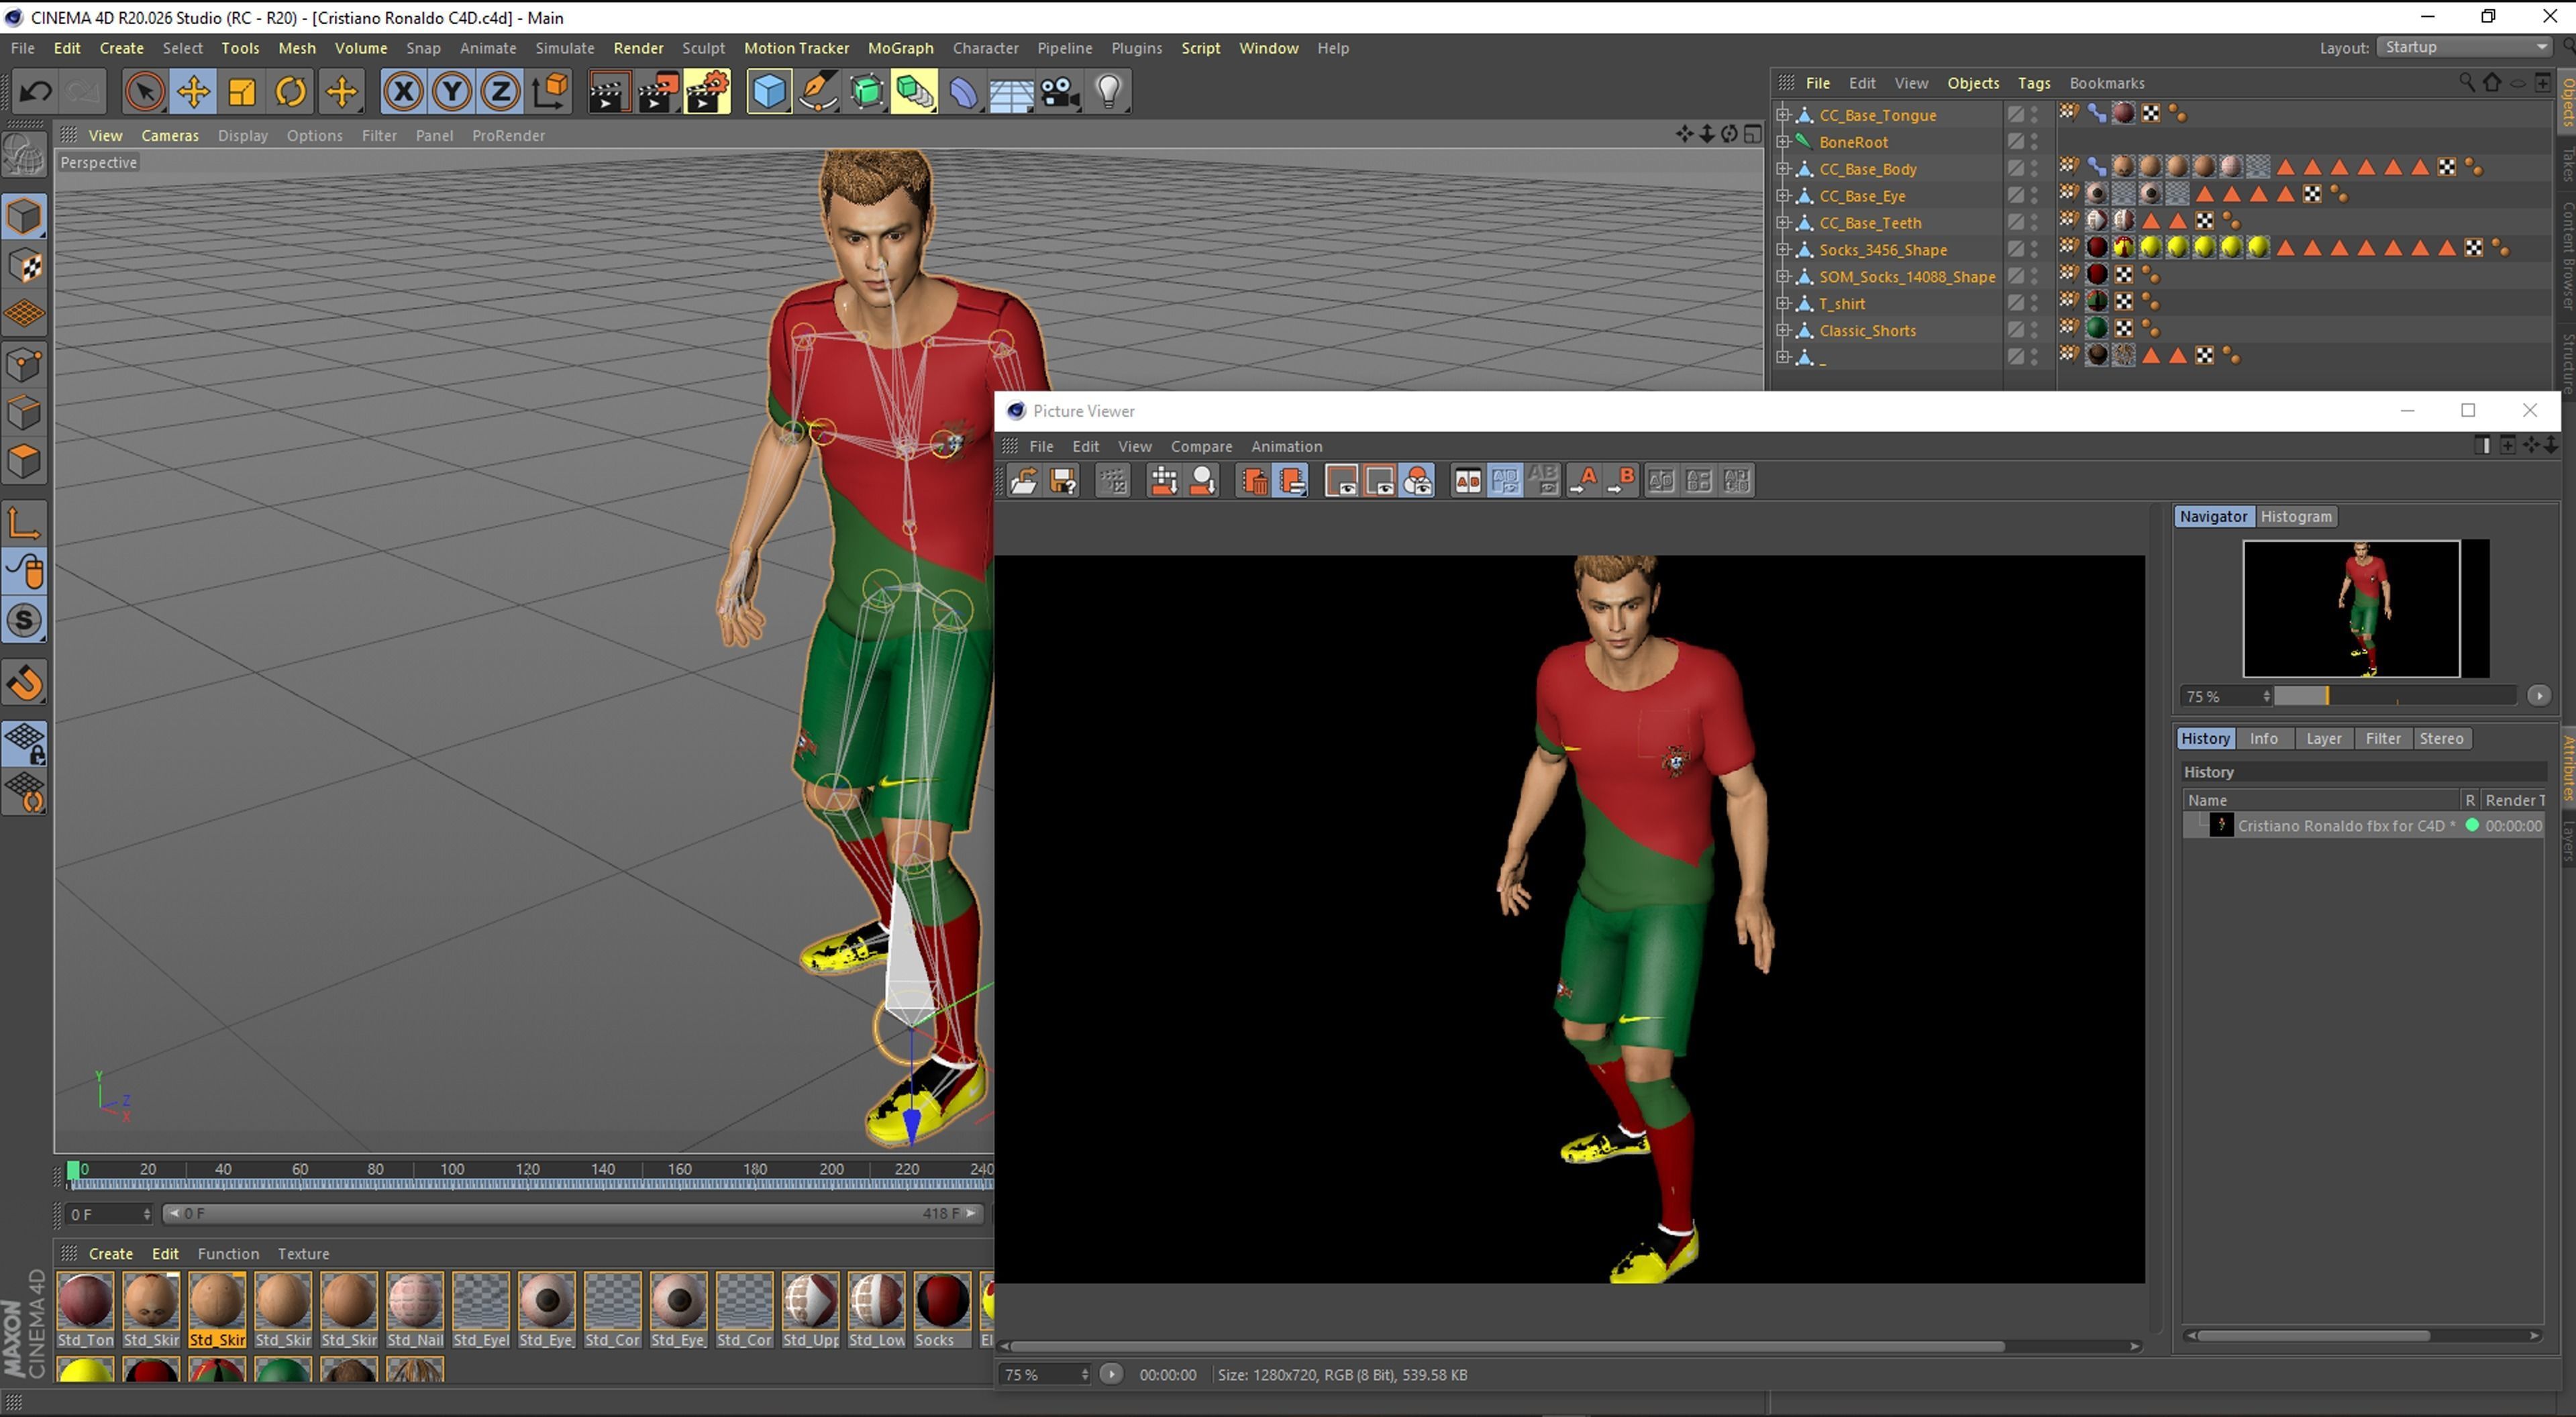Switch to the Histogram tab
This screenshot has height=1417, width=2576.
pos(2295,517)
